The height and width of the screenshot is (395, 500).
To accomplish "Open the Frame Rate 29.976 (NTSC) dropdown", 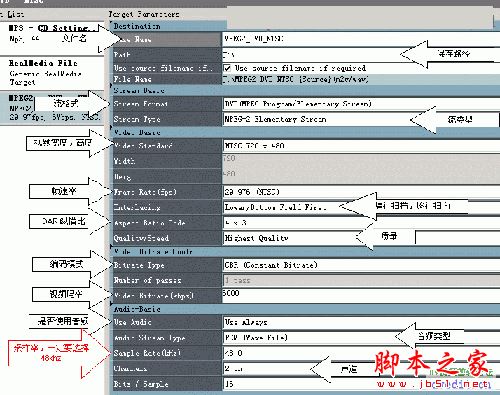I will [361, 192].
